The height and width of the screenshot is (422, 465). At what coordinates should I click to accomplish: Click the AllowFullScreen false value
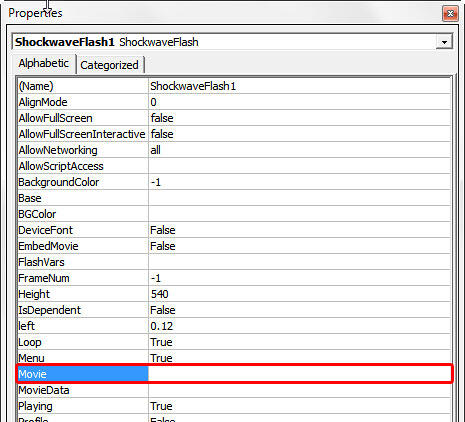[299, 118]
